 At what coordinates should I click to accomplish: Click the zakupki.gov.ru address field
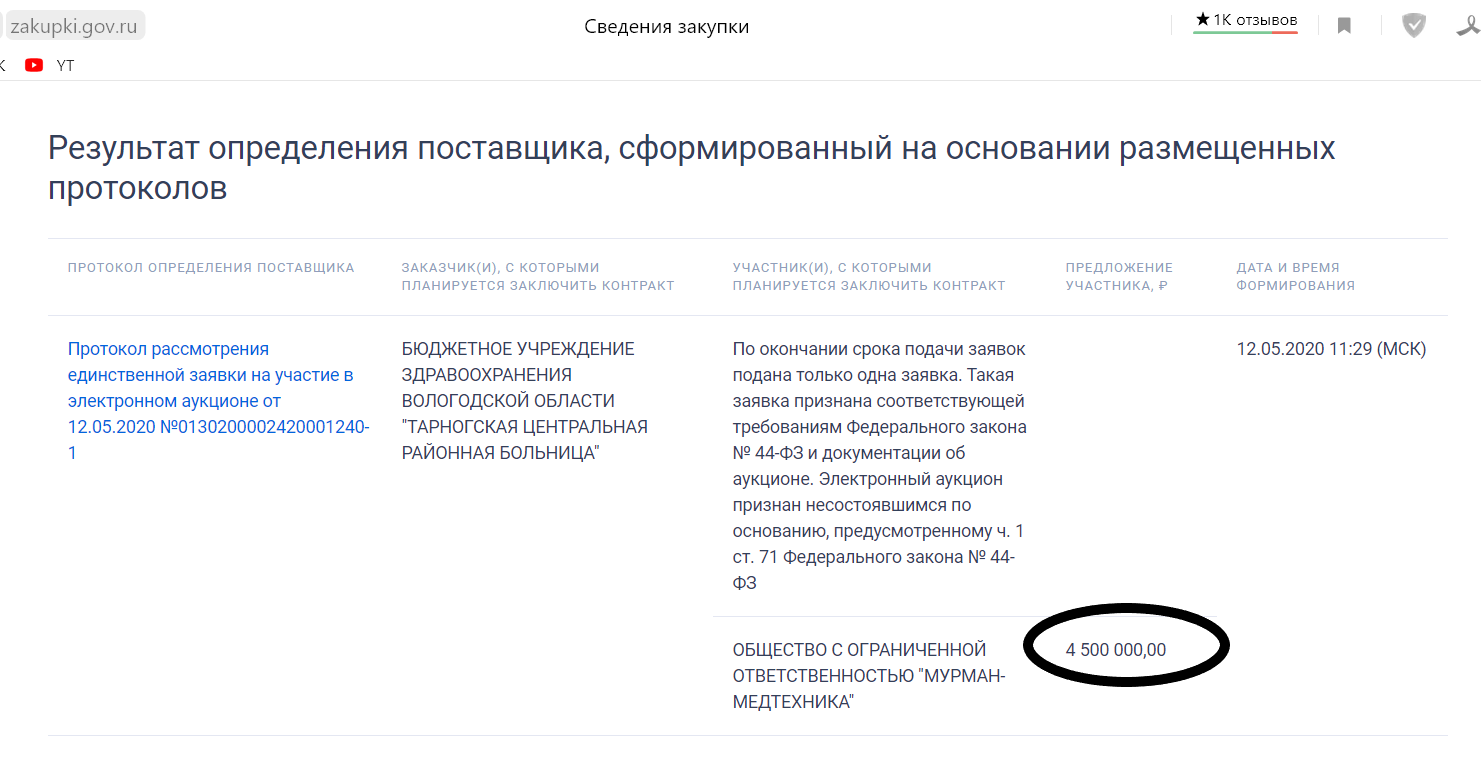click(73, 26)
